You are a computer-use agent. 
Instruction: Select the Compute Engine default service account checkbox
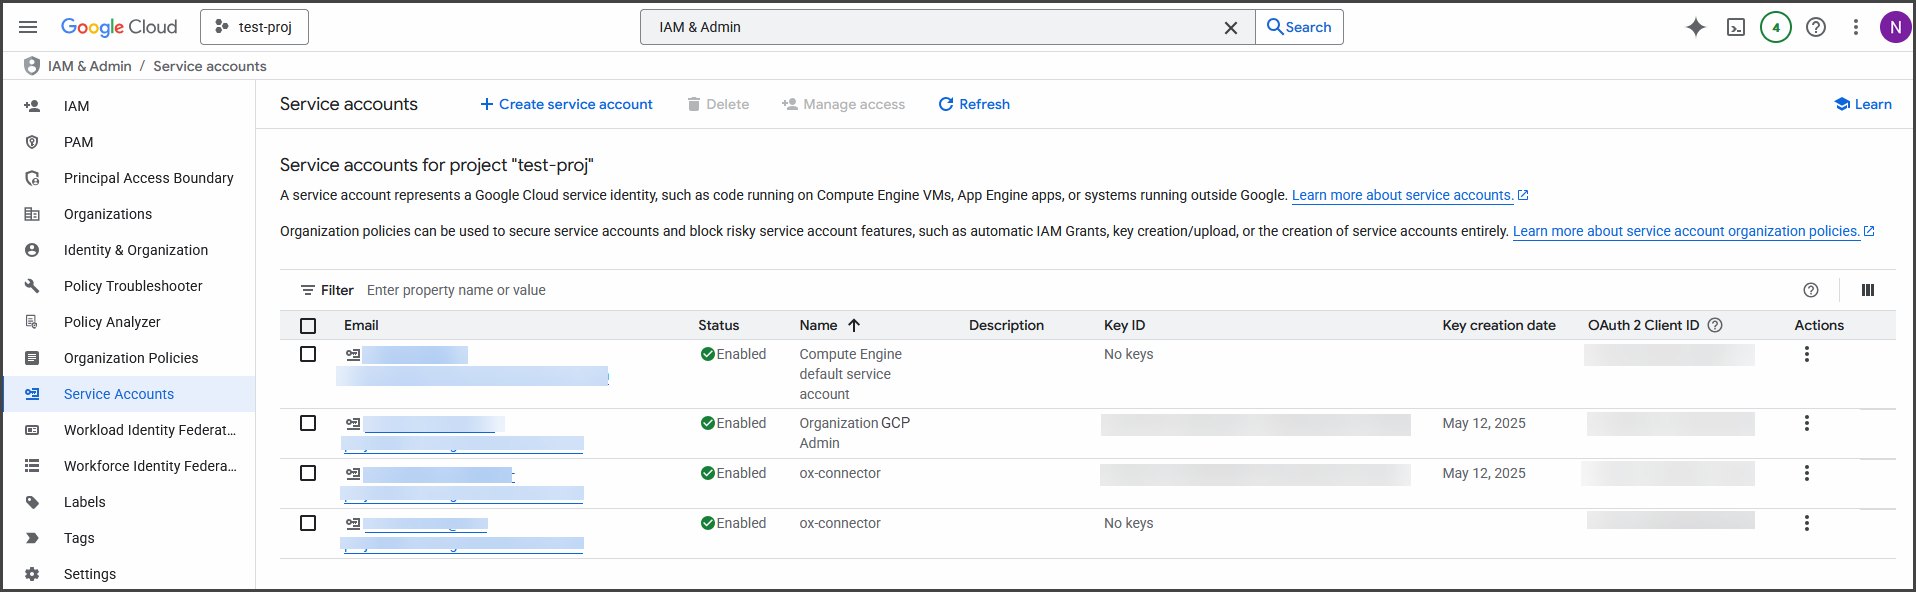click(308, 354)
